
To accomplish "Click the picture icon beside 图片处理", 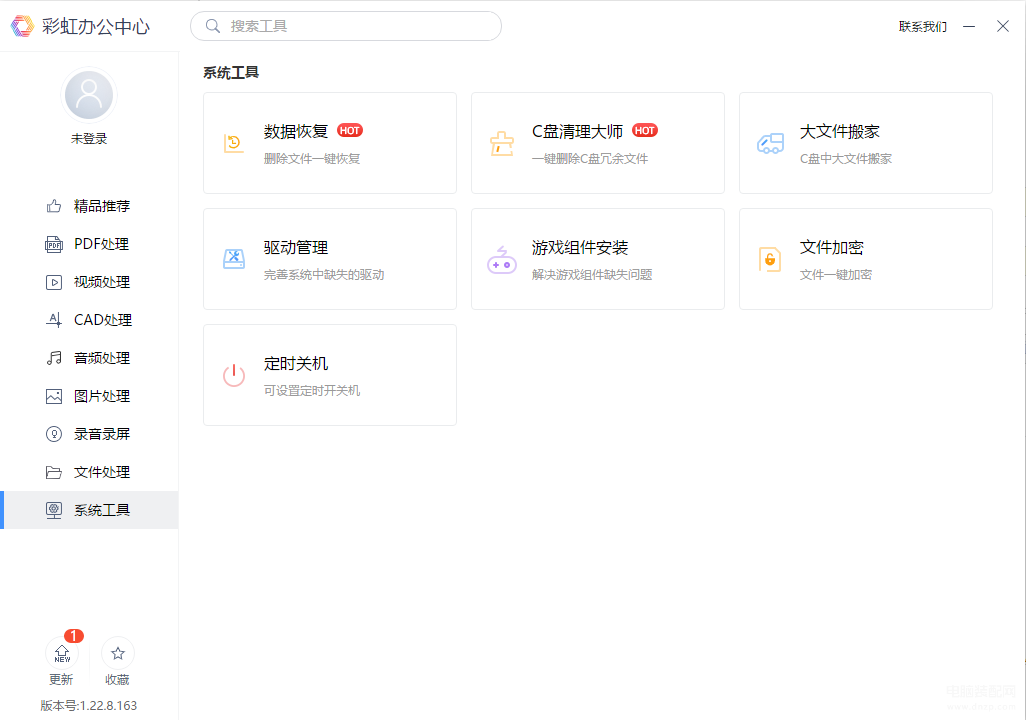I will [54, 396].
